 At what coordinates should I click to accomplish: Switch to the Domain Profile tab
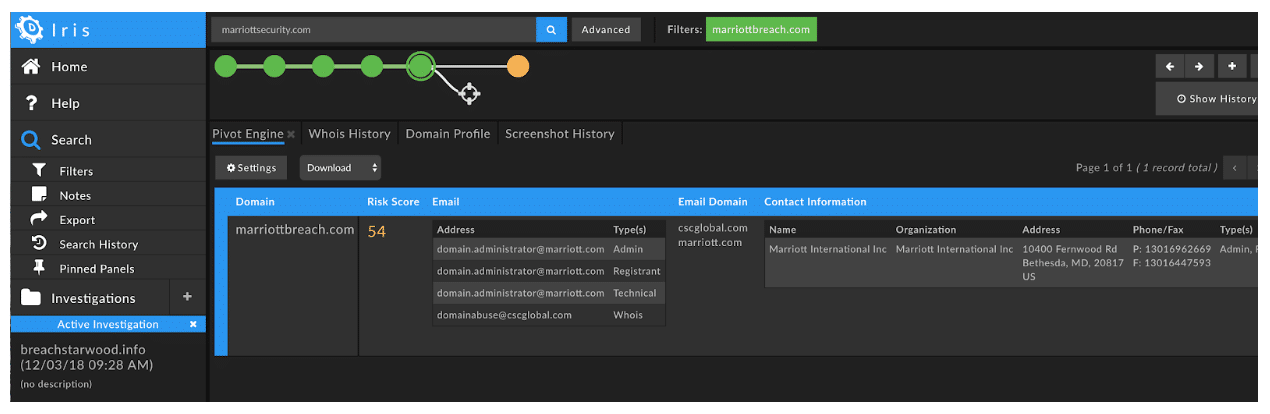[x=447, y=134]
